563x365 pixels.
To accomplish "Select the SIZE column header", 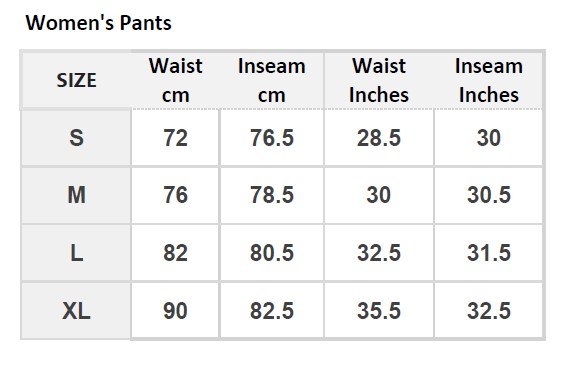I will click(x=76, y=80).
